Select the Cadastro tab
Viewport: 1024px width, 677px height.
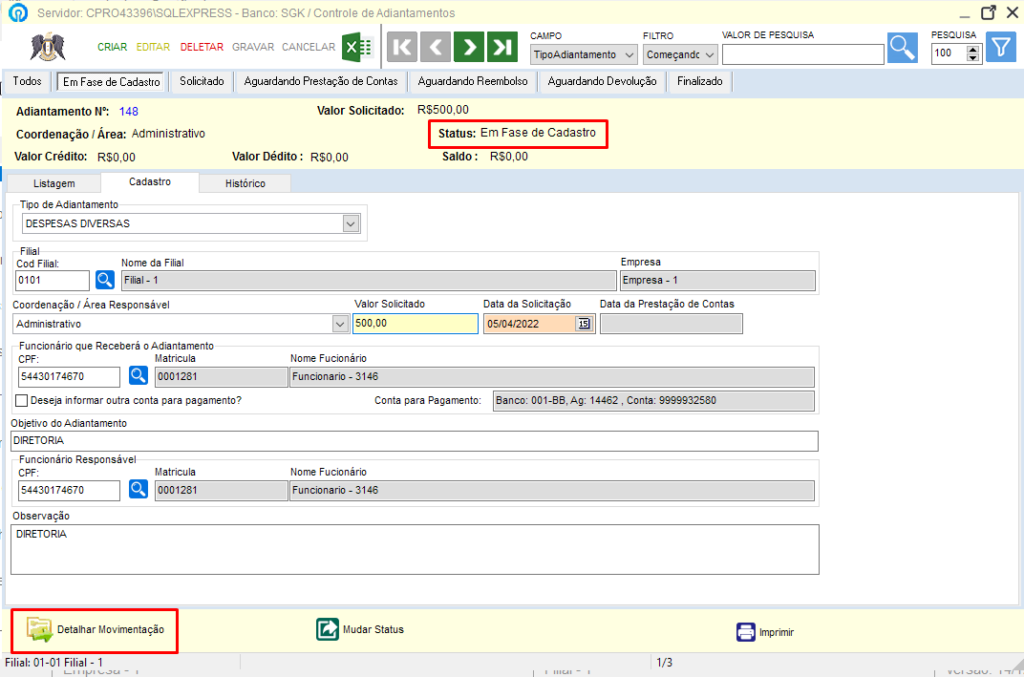click(x=150, y=182)
